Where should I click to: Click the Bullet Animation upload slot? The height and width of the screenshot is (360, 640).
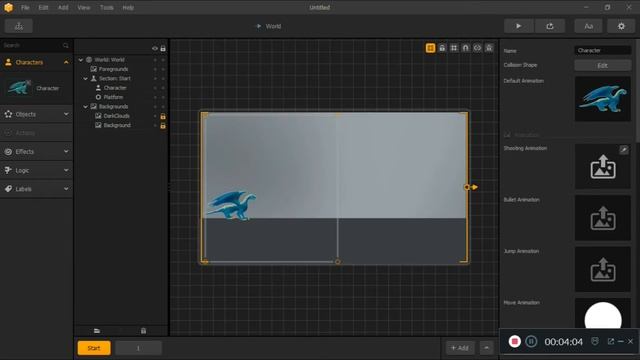coord(603,218)
